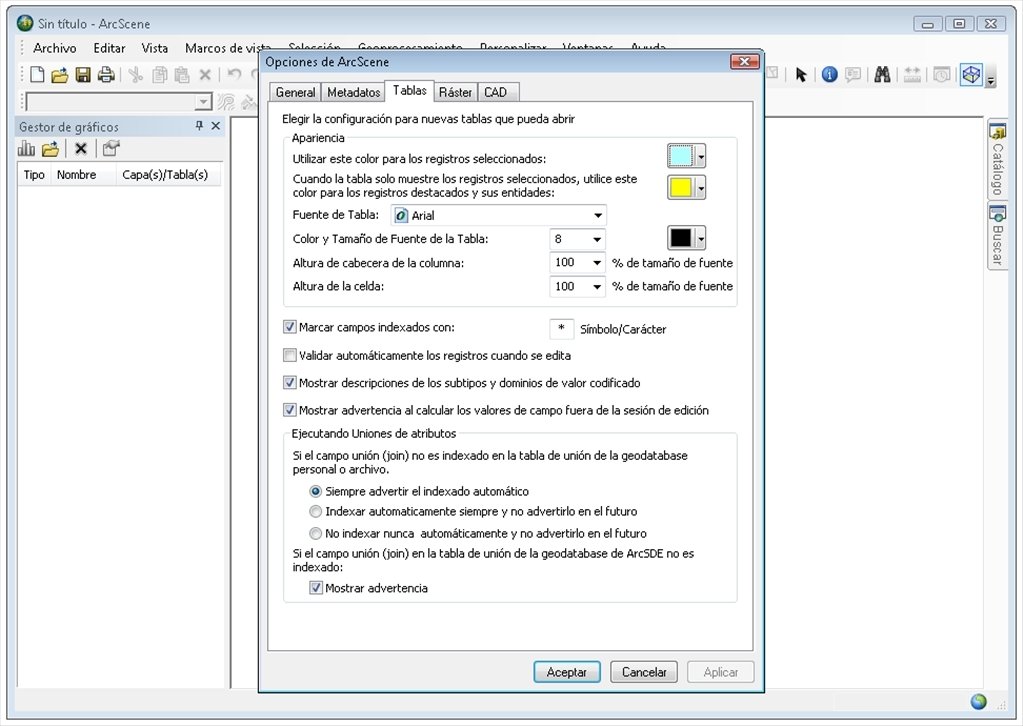Click the Open folder icon in main toolbar
Image resolution: width=1023 pixels, height=726 pixels.
[x=59, y=75]
